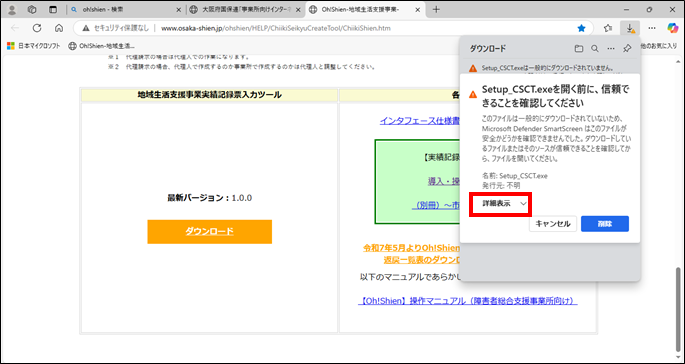Open a new browser tab

(436, 10)
